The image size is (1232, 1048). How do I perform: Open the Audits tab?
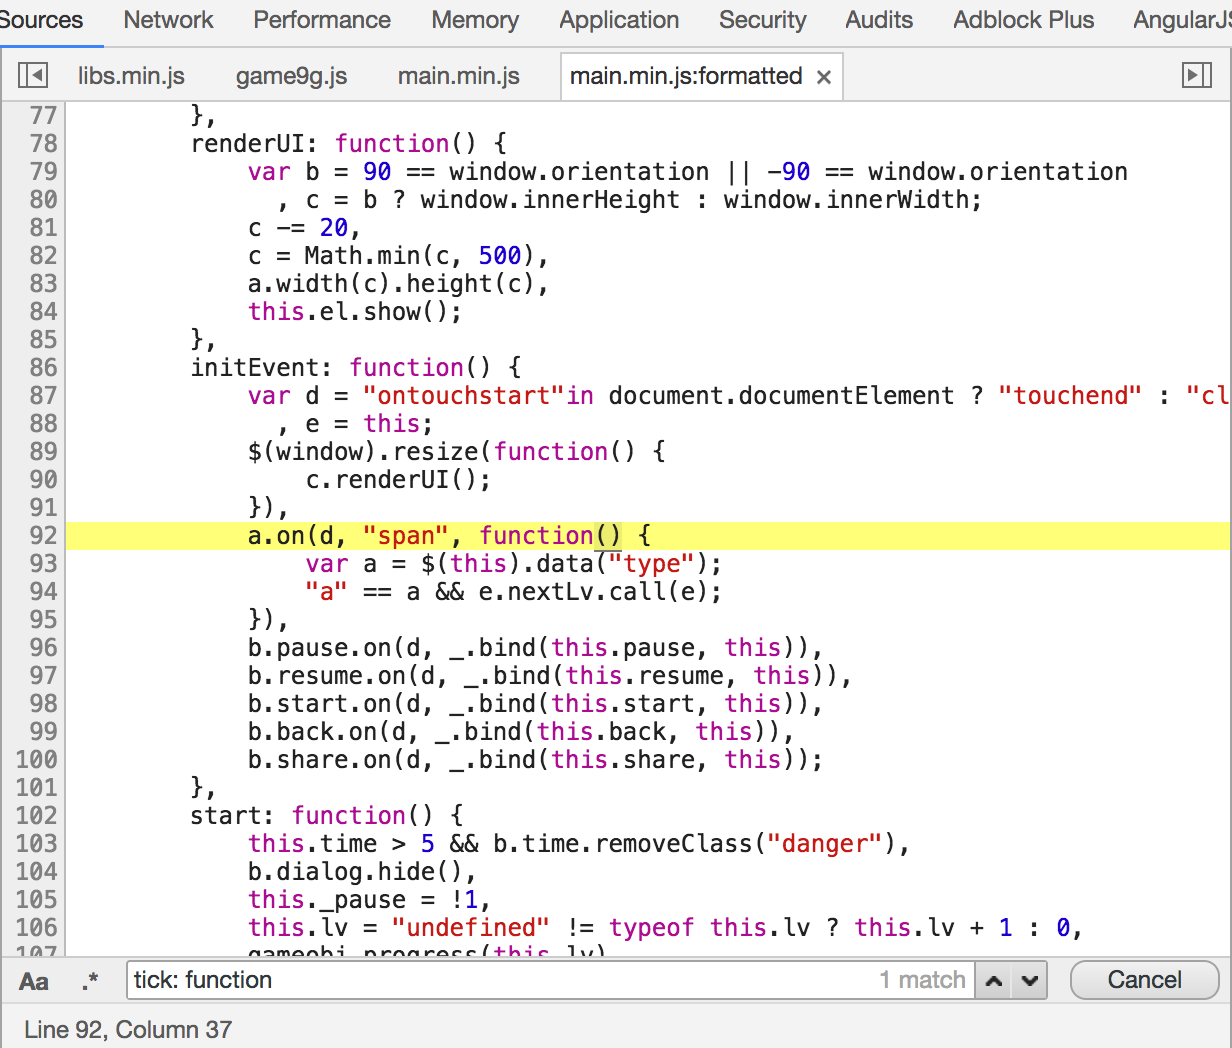pos(879,20)
